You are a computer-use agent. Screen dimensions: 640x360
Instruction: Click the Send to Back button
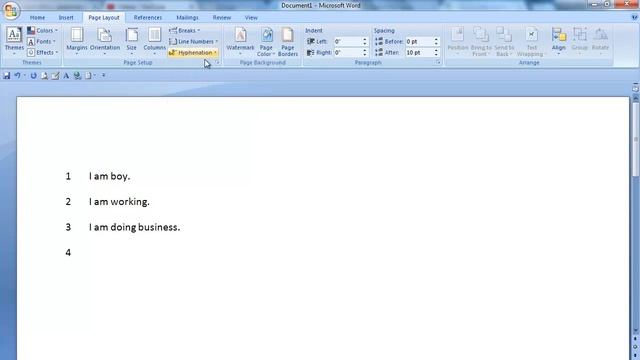coord(504,41)
